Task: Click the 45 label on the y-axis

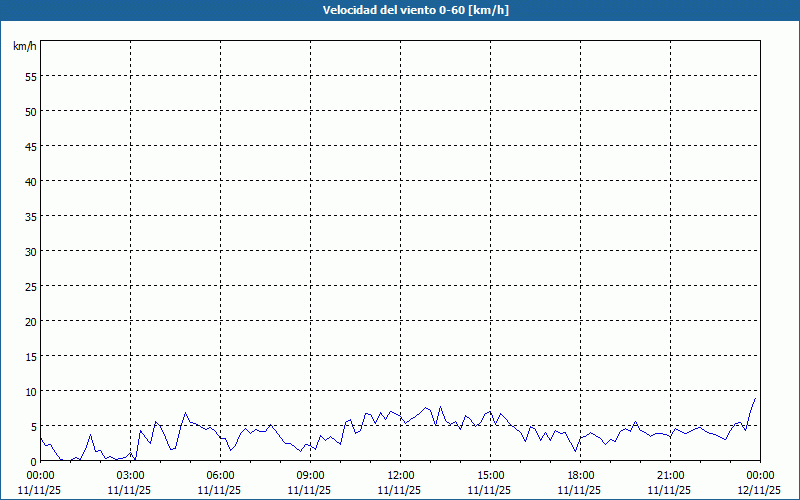Action: [30, 146]
